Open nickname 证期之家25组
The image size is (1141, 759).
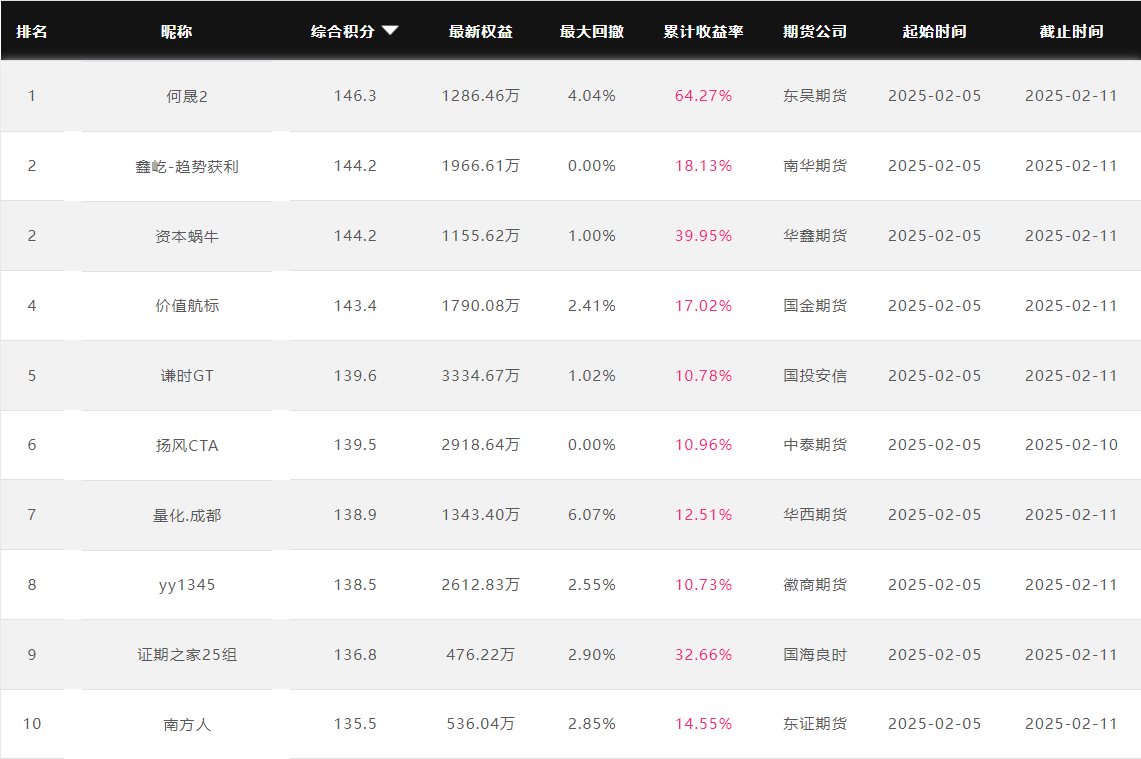click(x=187, y=655)
